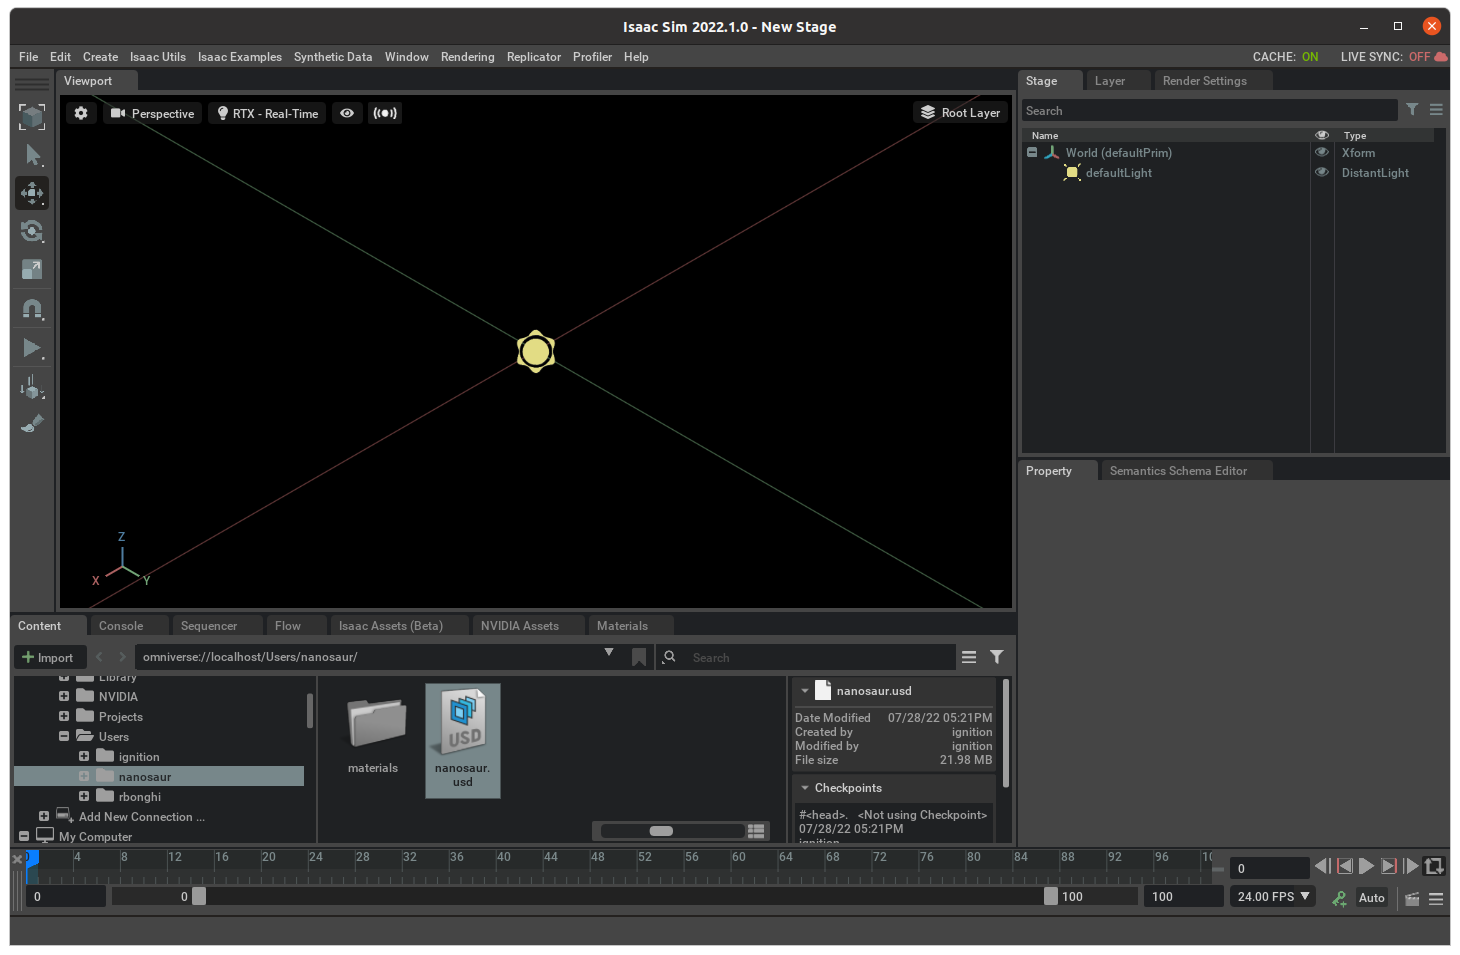Open the Stage panel hamburger menu
This screenshot has height=955, width=1460.
click(1436, 110)
